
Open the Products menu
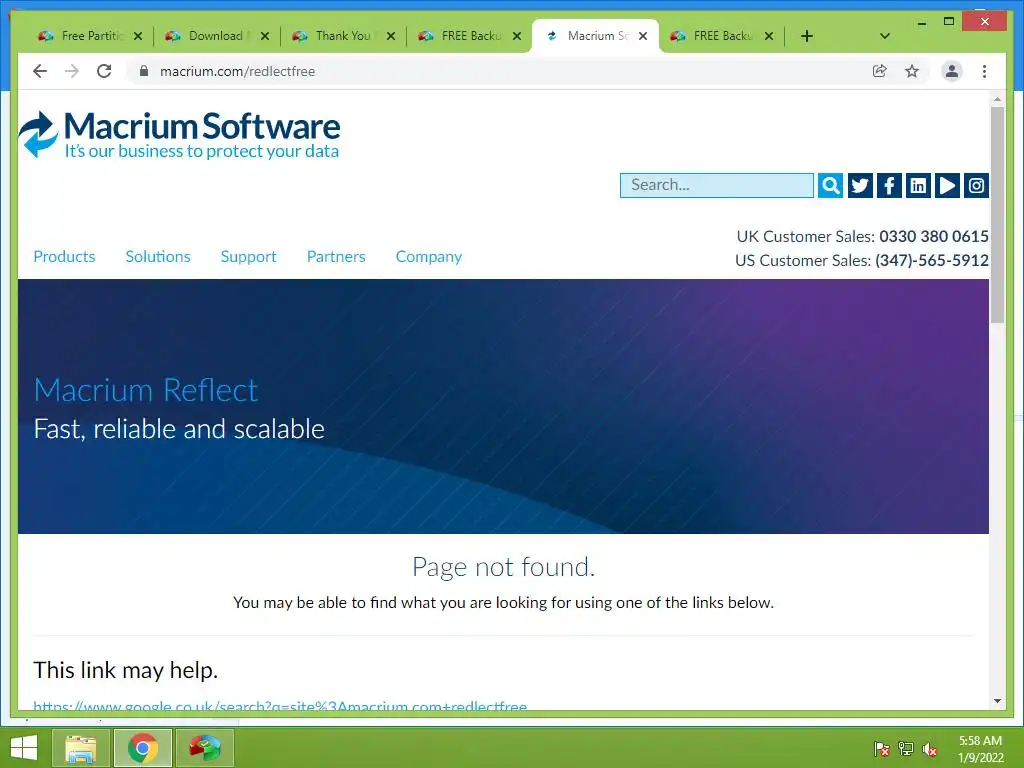tap(64, 257)
